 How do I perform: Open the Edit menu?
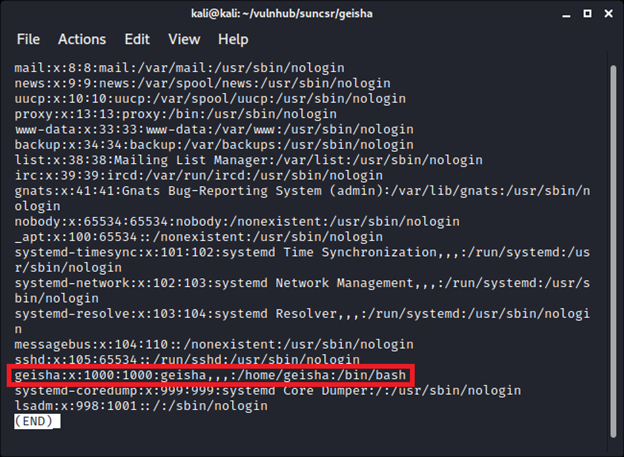(137, 39)
